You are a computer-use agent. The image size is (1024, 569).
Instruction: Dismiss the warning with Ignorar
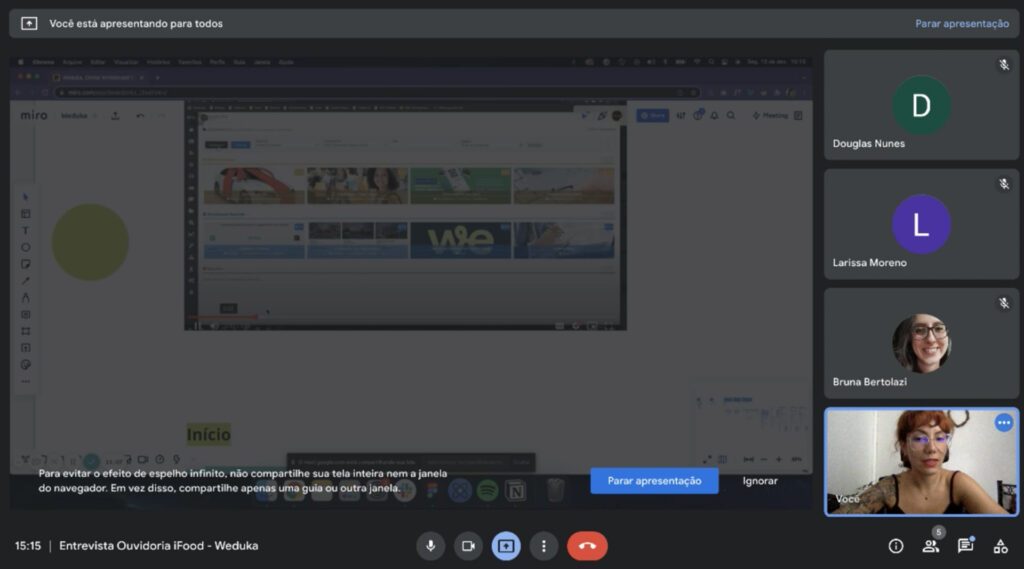click(x=760, y=481)
